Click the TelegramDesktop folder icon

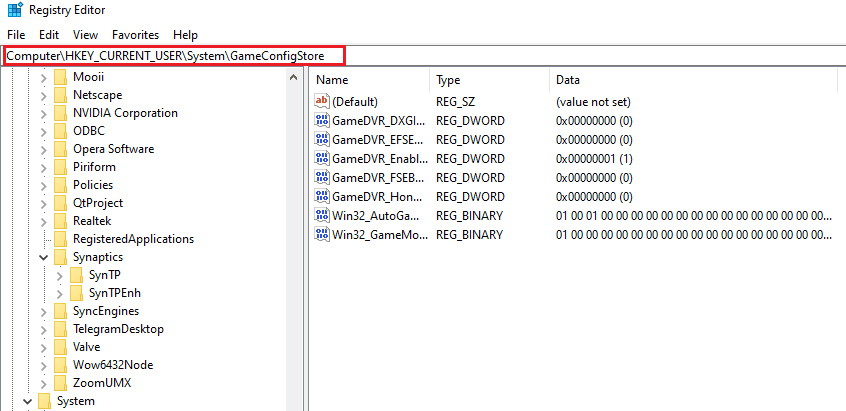point(60,329)
